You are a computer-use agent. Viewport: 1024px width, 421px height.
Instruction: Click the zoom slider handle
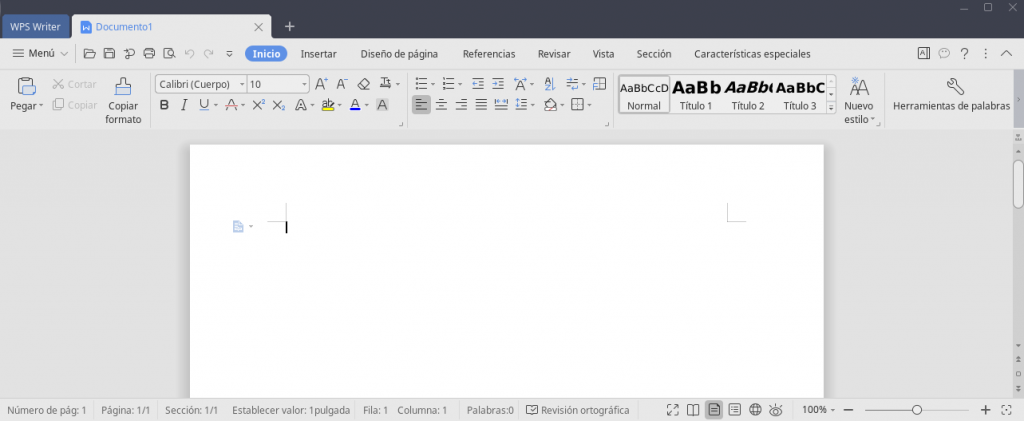click(x=917, y=410)
